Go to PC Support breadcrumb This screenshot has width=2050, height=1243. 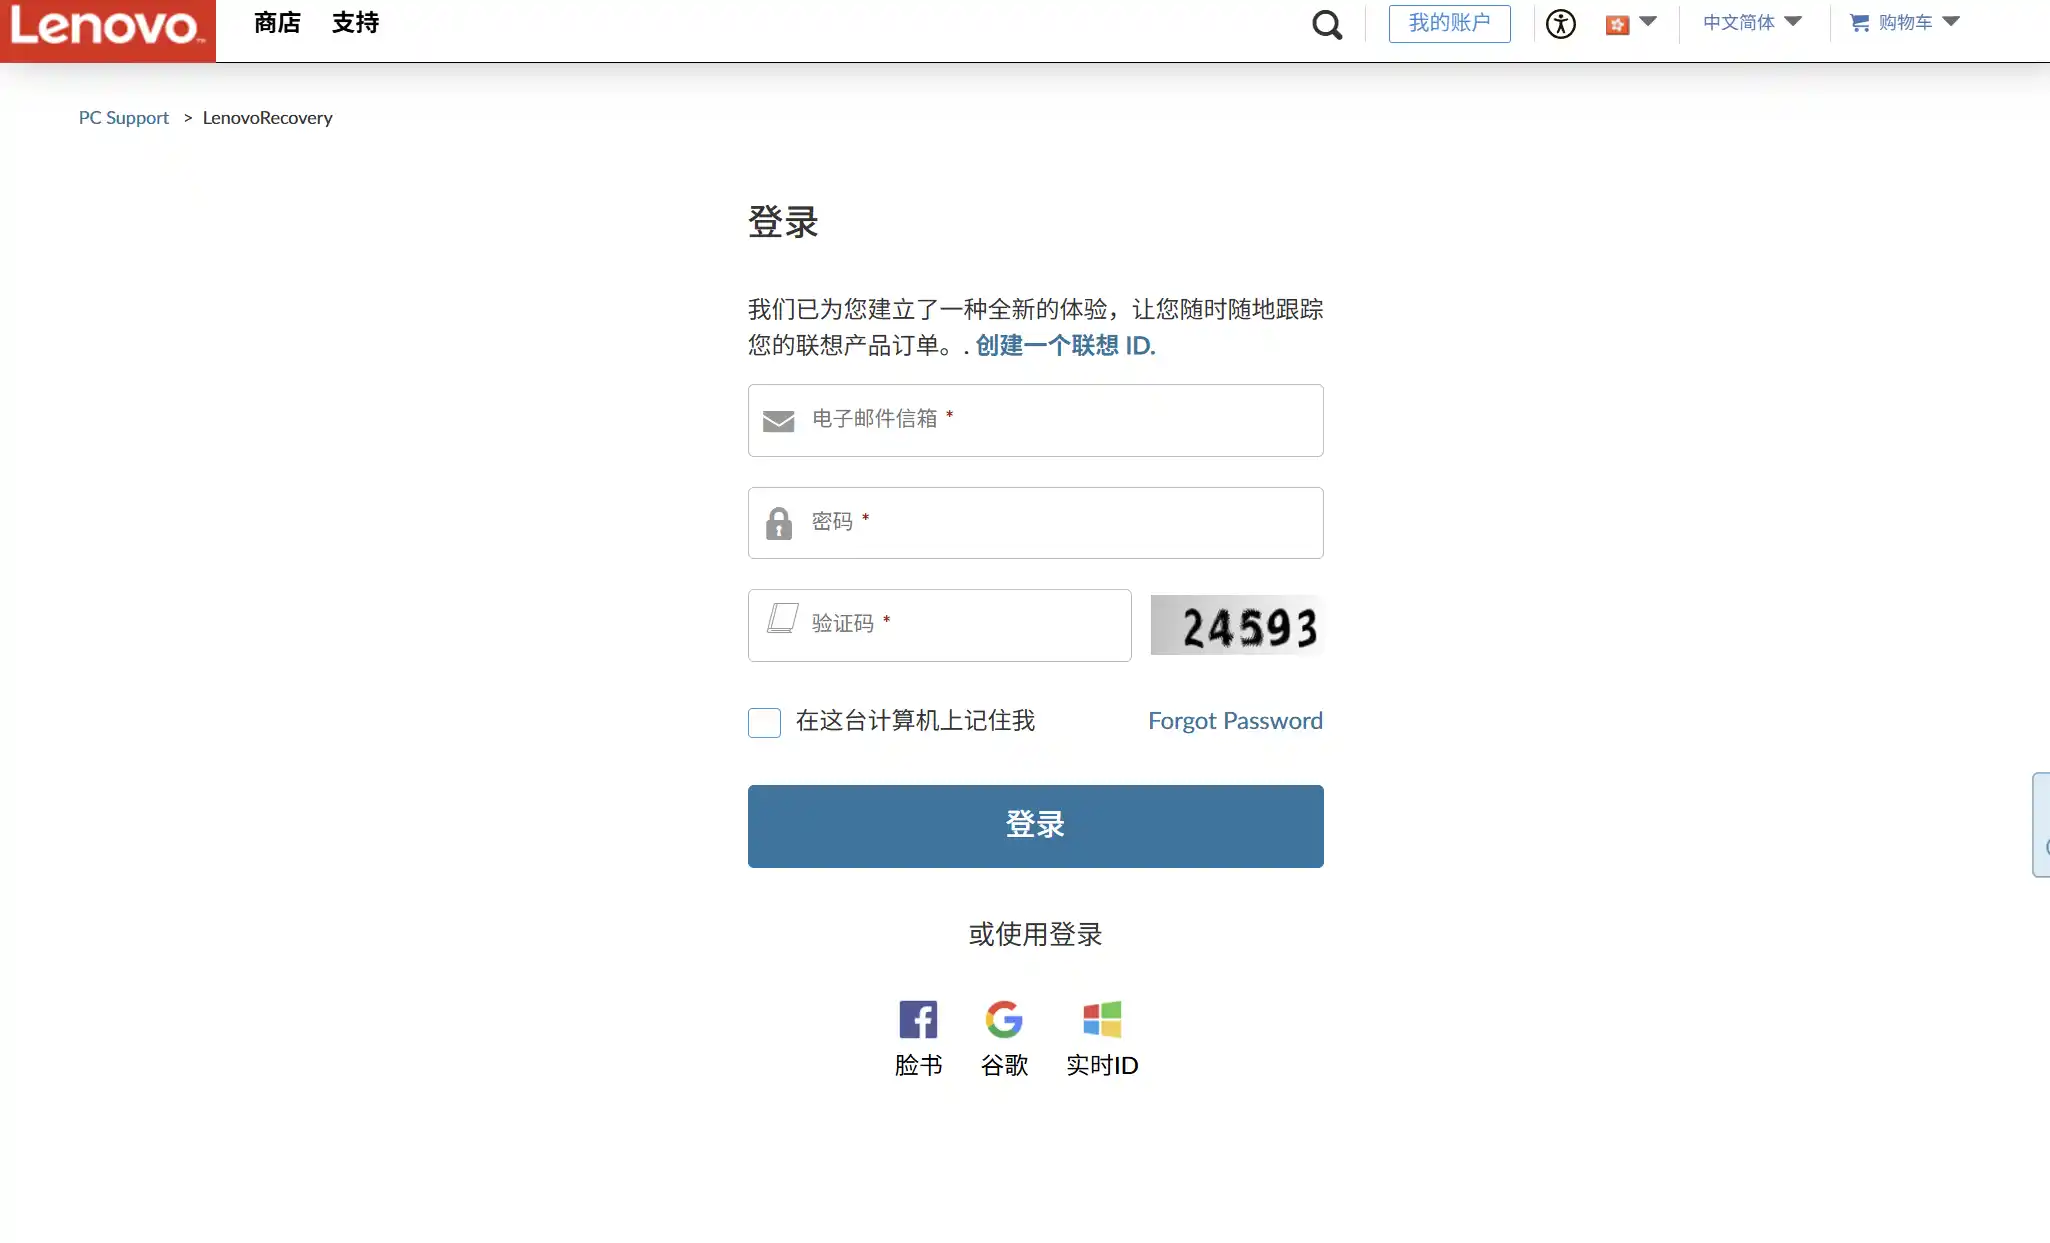[124, 118]
